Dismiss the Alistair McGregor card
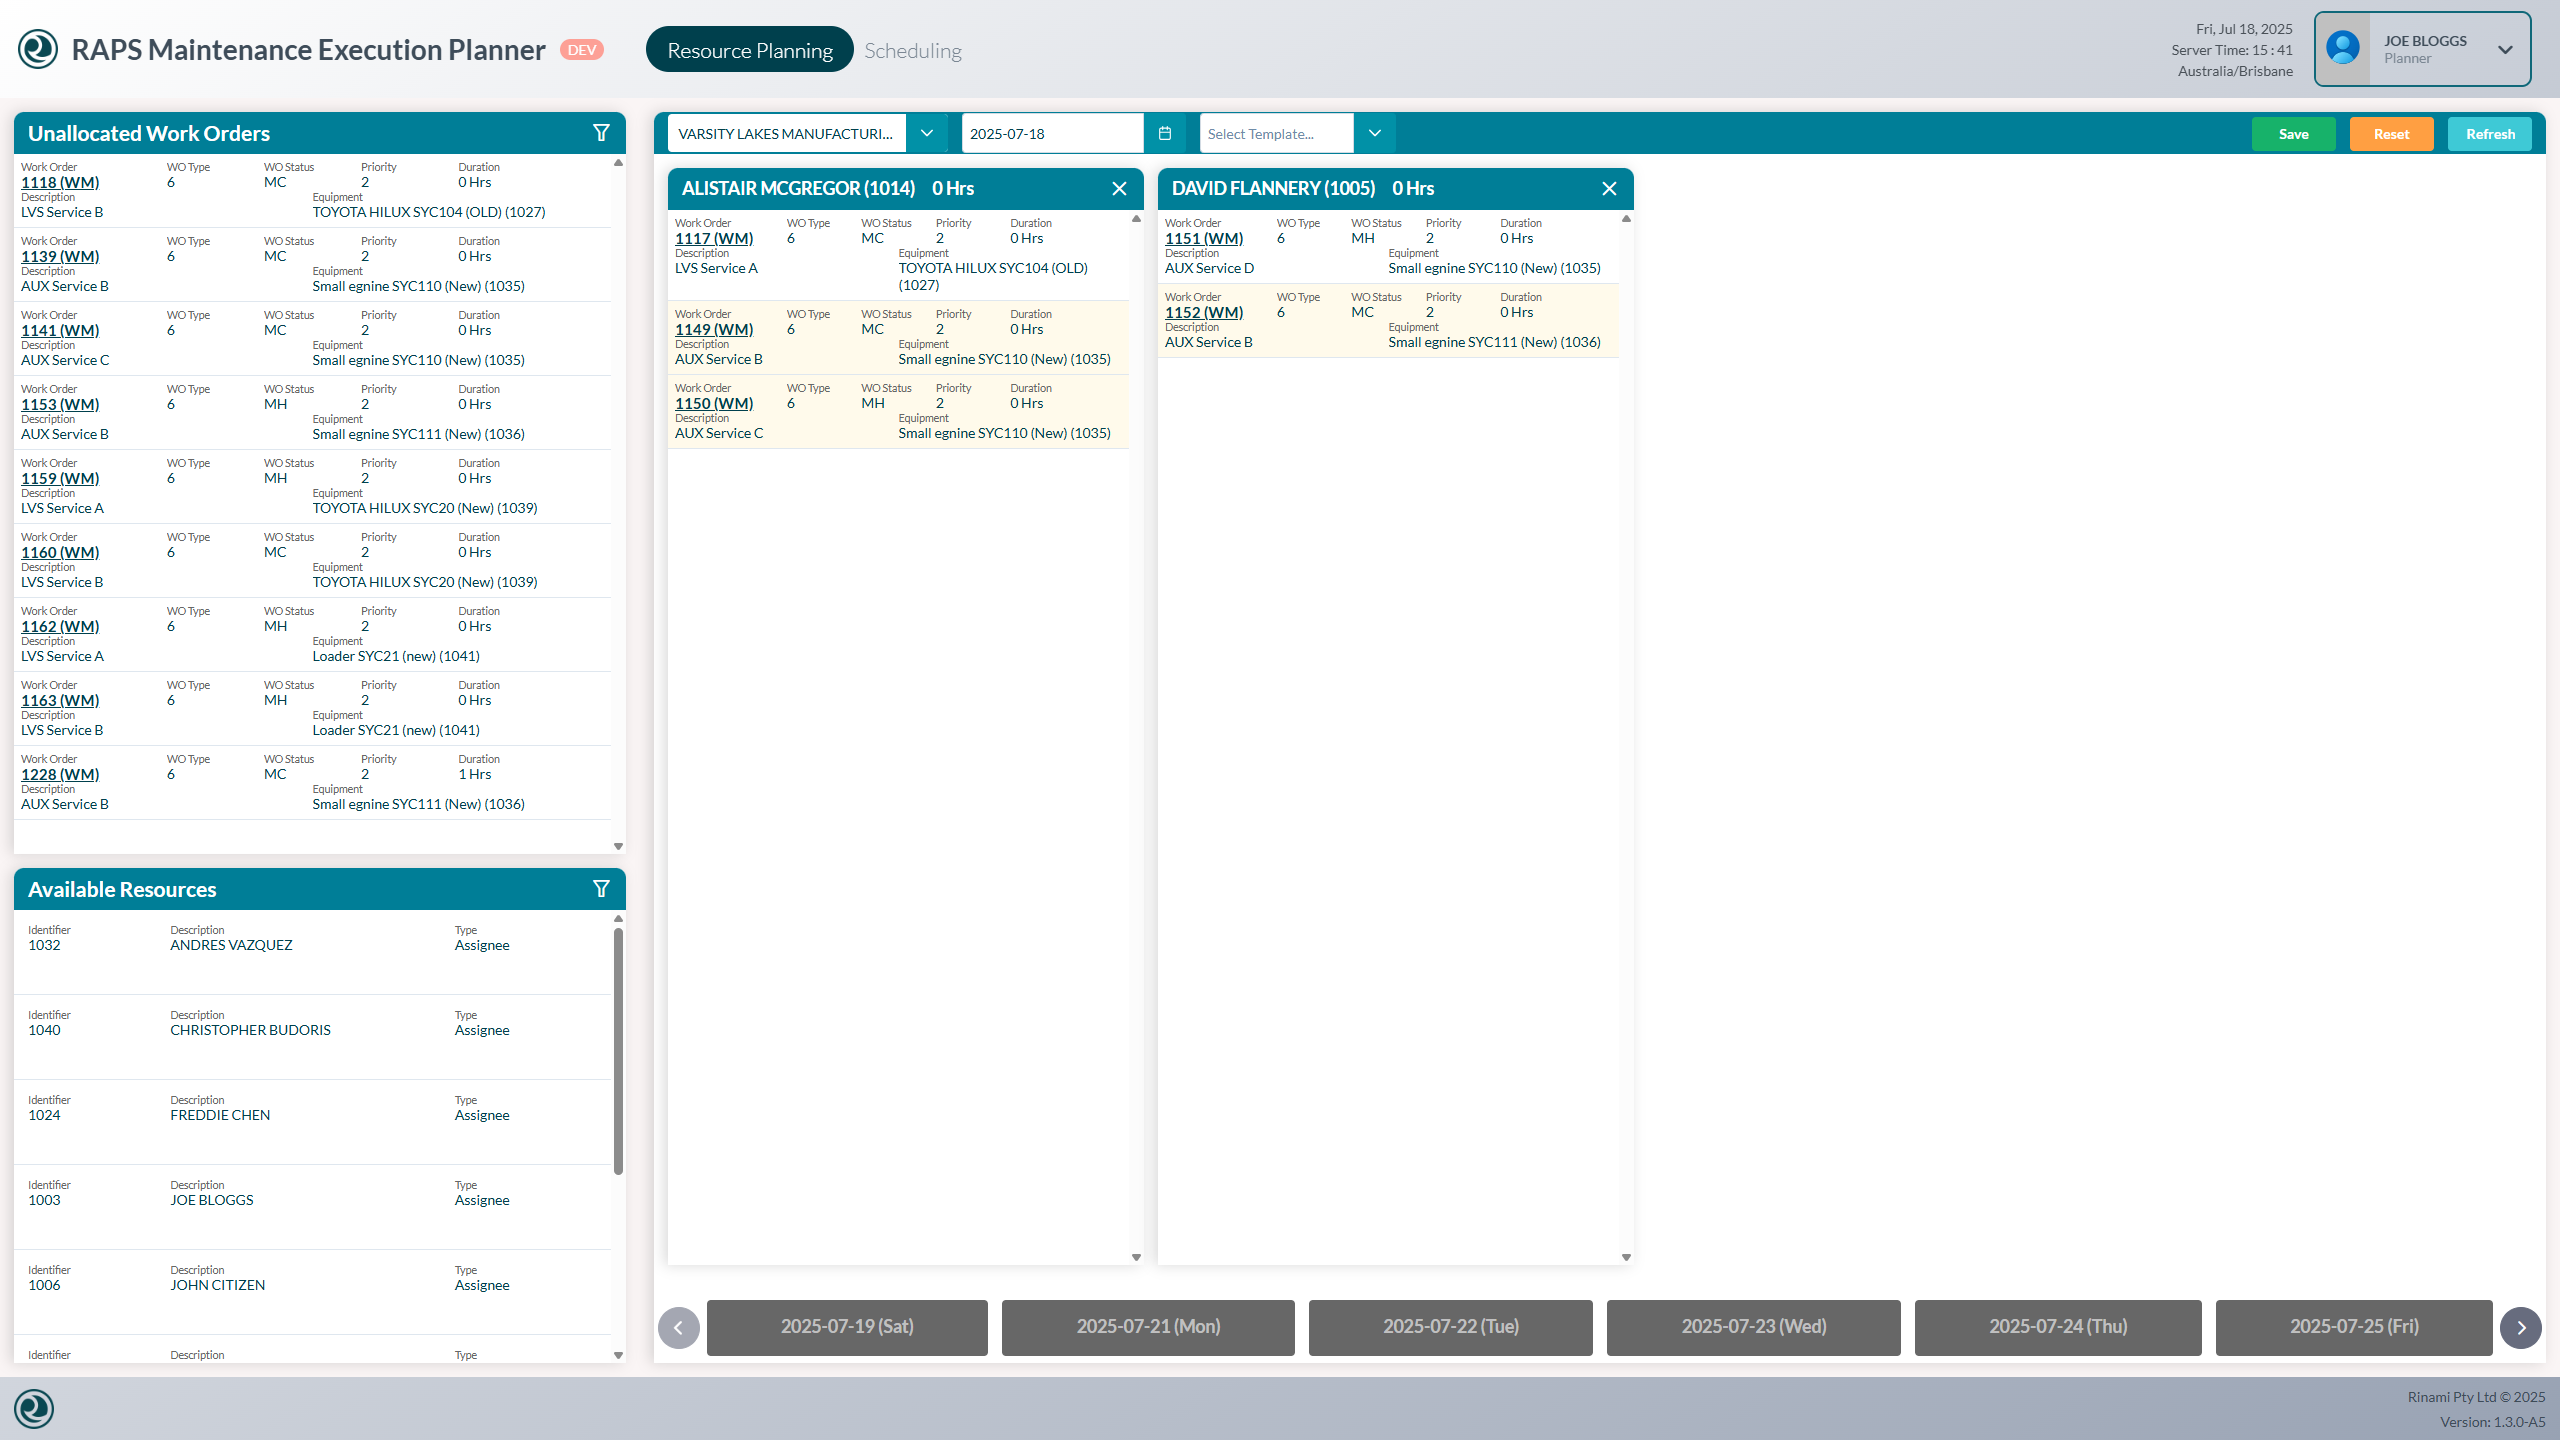The height and width of the screenshot is (1440, 2560). pos(1119,188)
